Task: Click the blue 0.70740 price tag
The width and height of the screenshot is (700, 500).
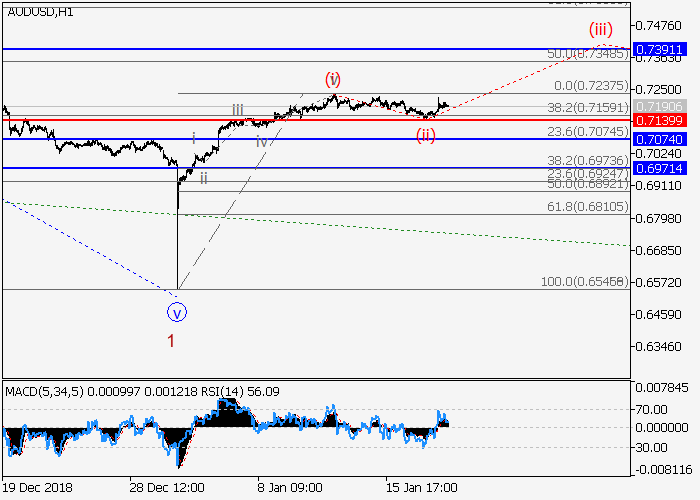Action: click(662, 139)
